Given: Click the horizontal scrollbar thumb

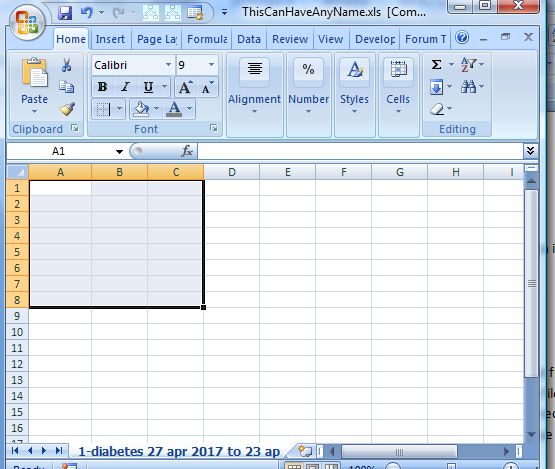Looking at the screenshot, I should [399, 452].
